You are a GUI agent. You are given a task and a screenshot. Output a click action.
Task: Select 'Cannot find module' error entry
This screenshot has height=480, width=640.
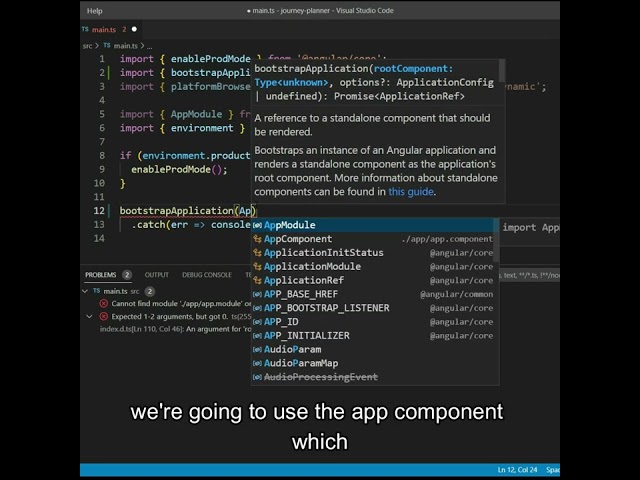(181, 304)
